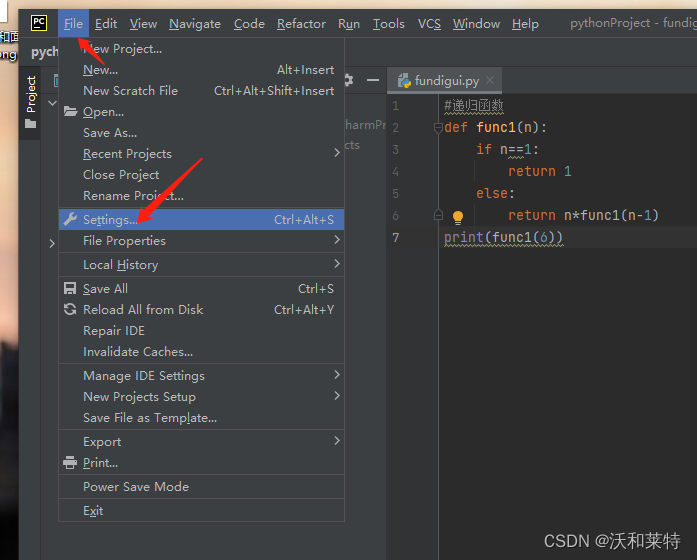
Task: Click the Save All floppy disk icon
Action: pos(70,288)
